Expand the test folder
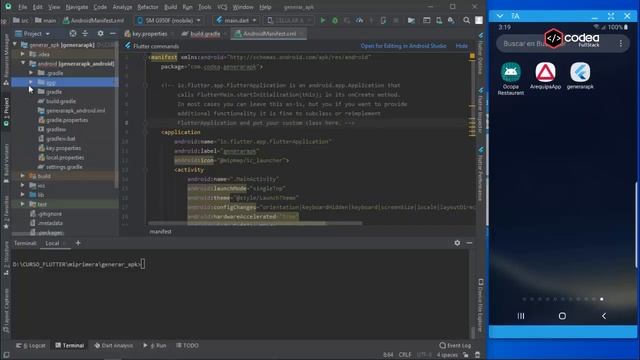This screenshot has width=640, height=360. pyautogui.click(x=23, y=204)
